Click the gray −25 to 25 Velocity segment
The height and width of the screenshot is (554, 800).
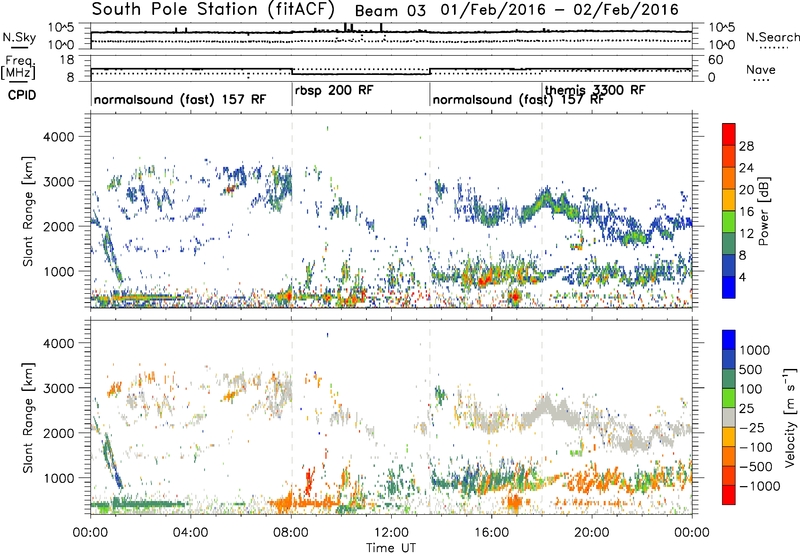point(729,418)
